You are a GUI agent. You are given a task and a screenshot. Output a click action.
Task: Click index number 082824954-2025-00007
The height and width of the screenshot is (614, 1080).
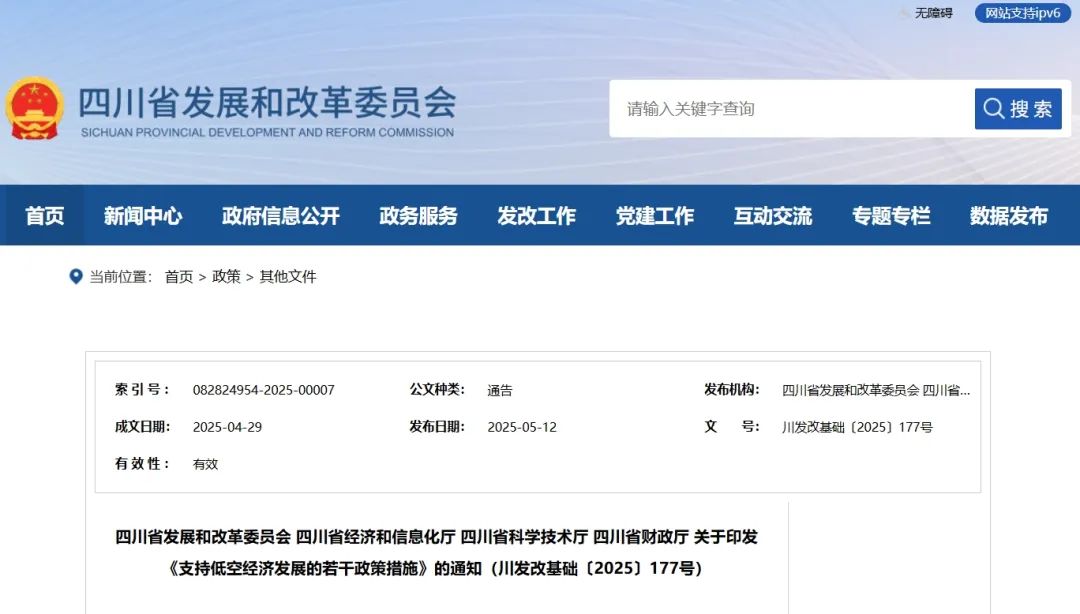coord(264,390)
